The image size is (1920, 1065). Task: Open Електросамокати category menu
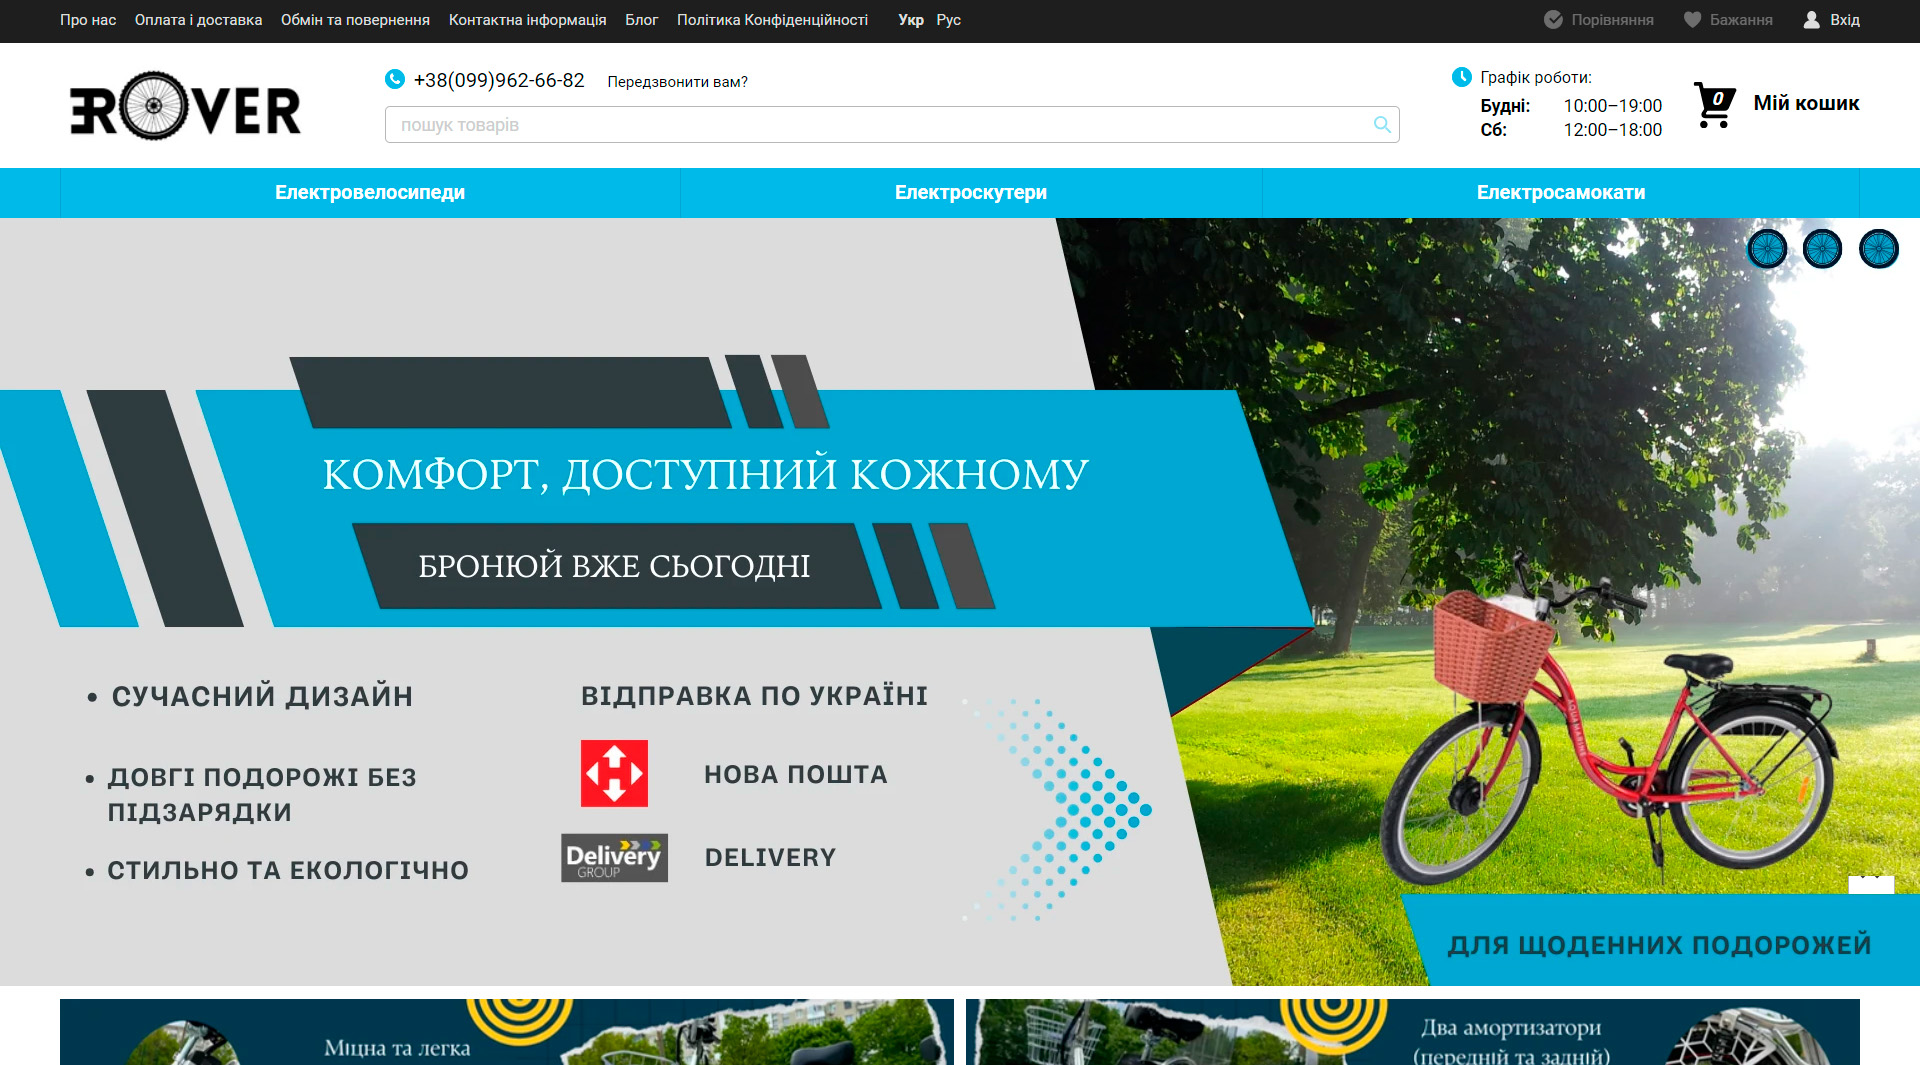(1560, 193)
